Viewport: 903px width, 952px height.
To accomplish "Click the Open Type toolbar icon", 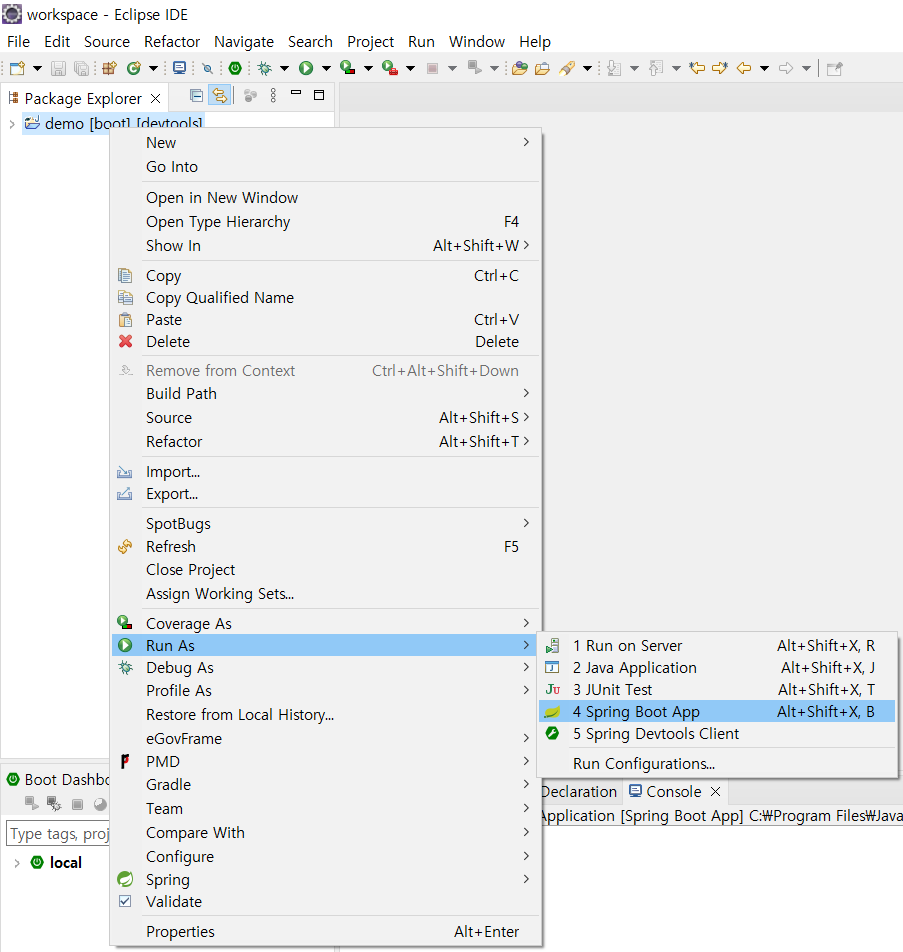I will point(520,68).
